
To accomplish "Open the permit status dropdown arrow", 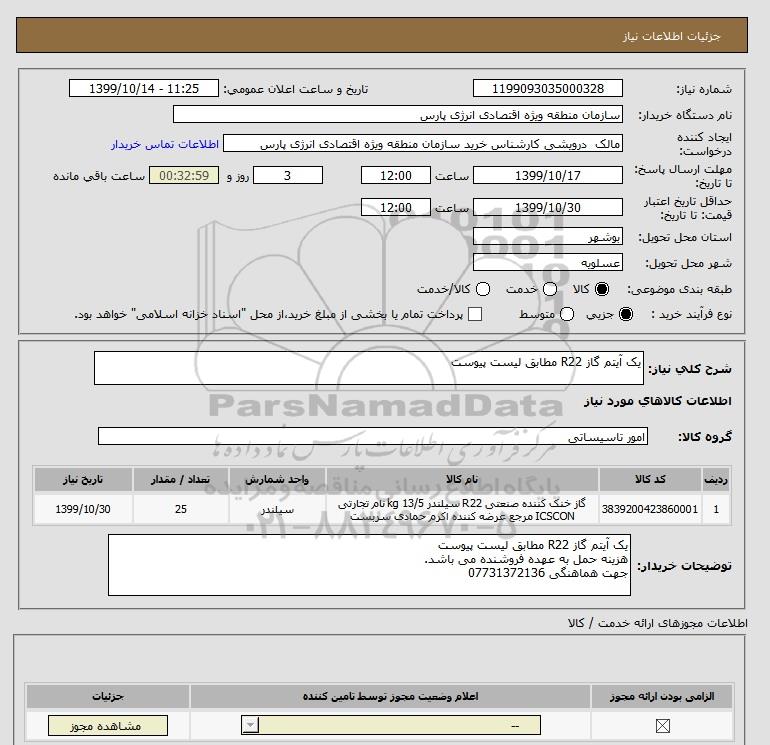I will [x=250, y=725].
